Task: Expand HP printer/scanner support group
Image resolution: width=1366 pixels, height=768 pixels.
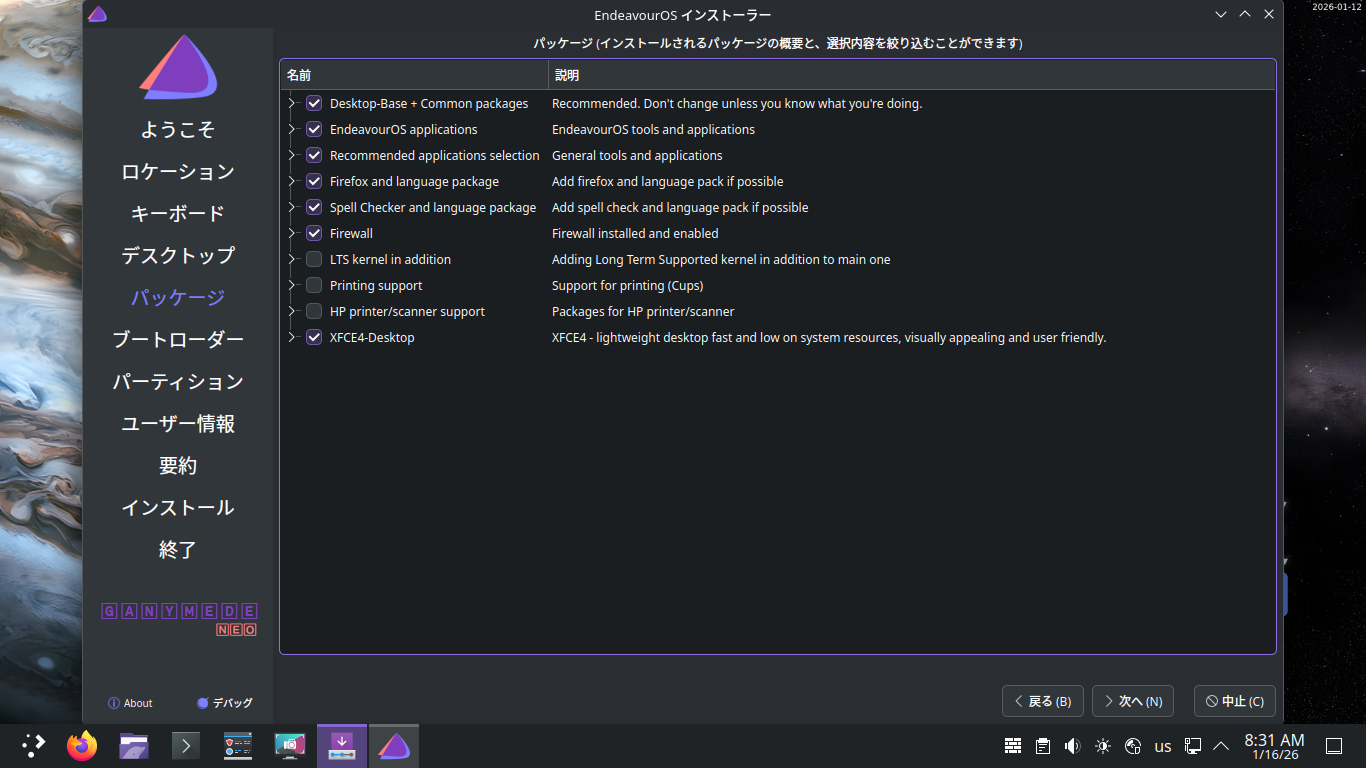Action: tap(293, 311)
